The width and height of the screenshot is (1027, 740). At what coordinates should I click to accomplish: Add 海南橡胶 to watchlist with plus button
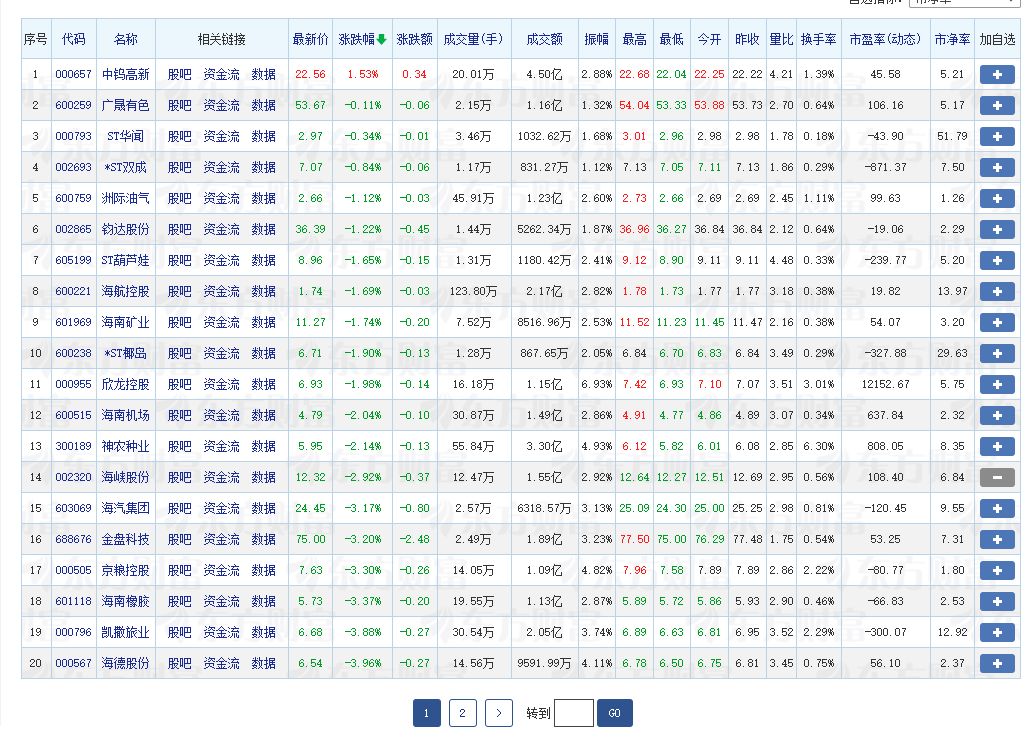(x=997, y=602)
